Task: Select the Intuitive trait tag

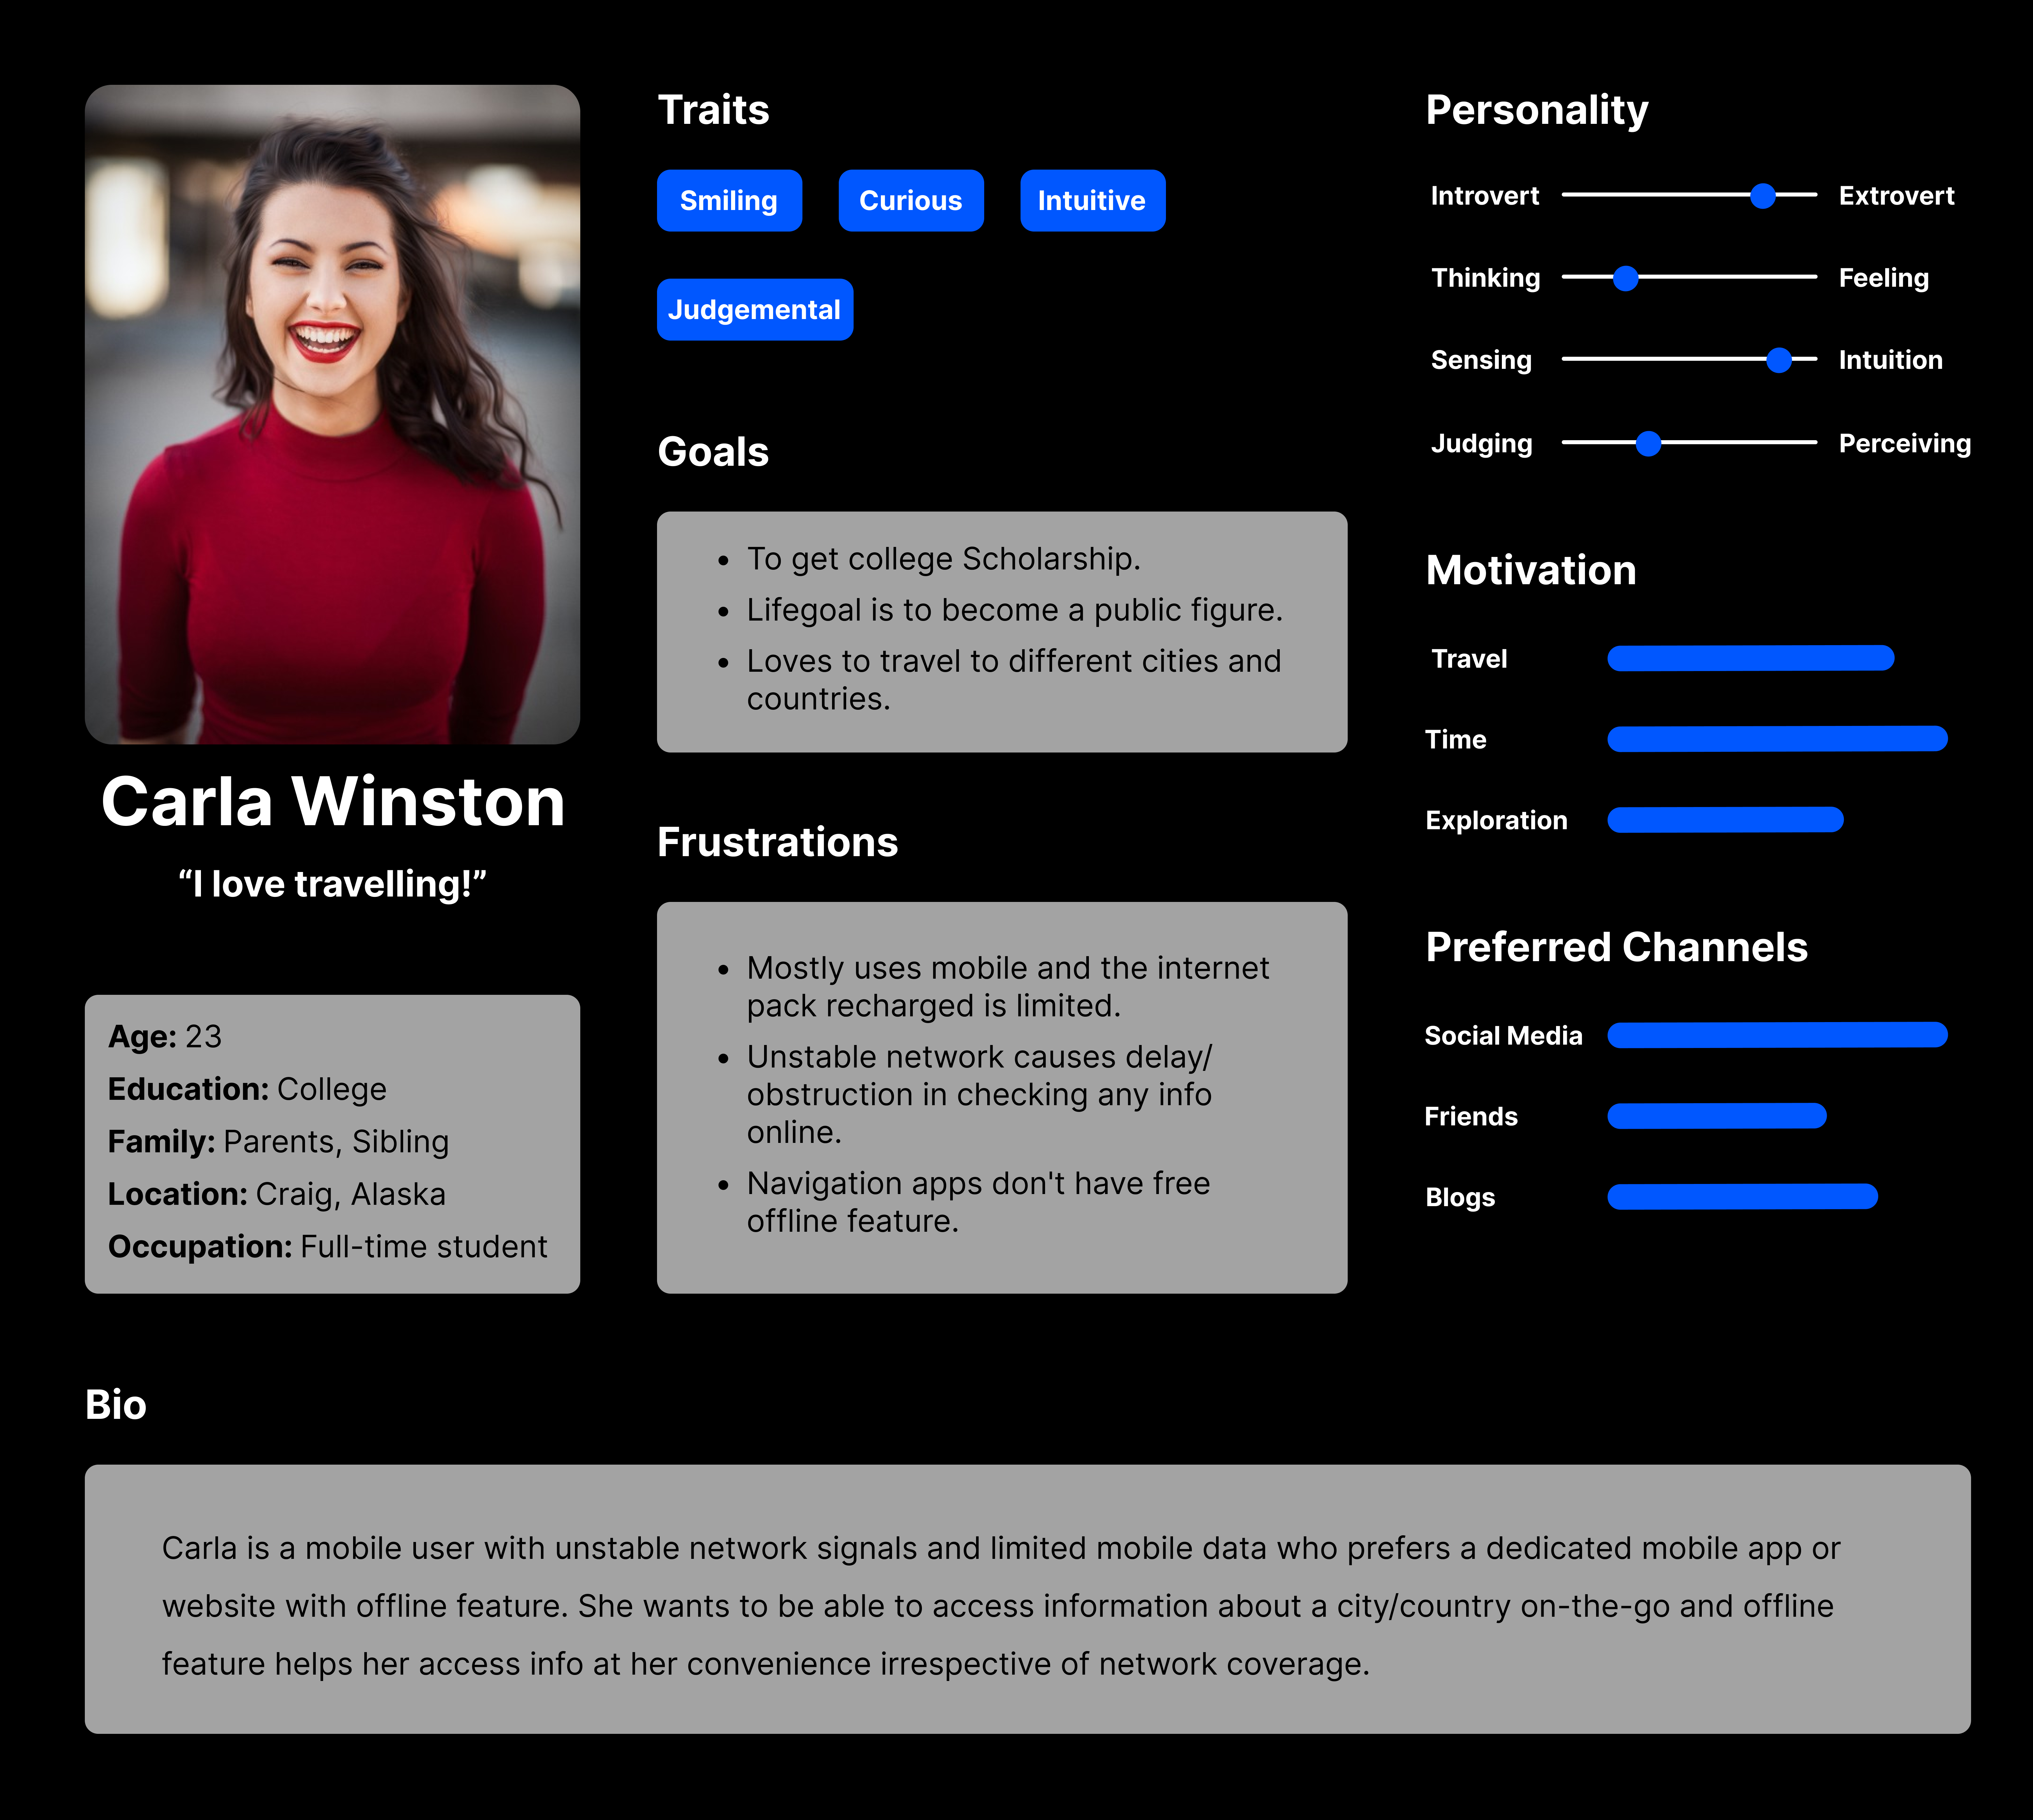Action: 1092,201
